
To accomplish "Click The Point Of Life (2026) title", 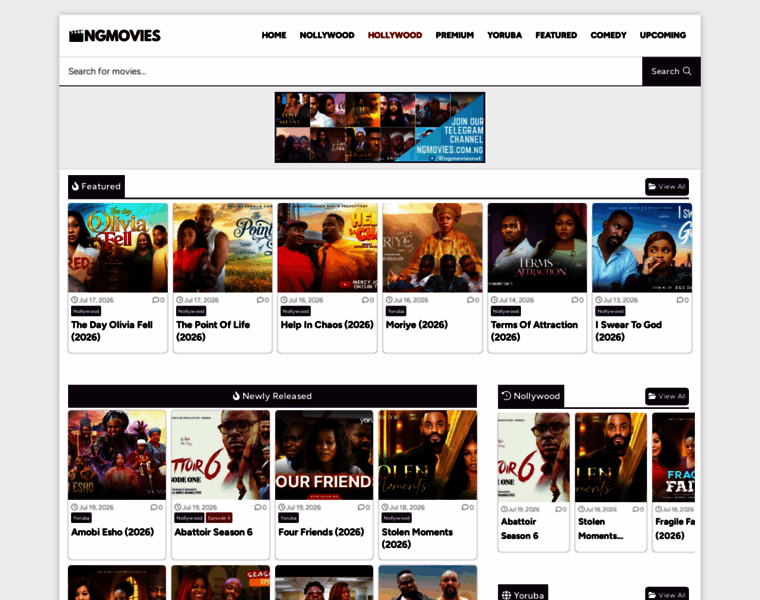I will [x=213, y=331].
